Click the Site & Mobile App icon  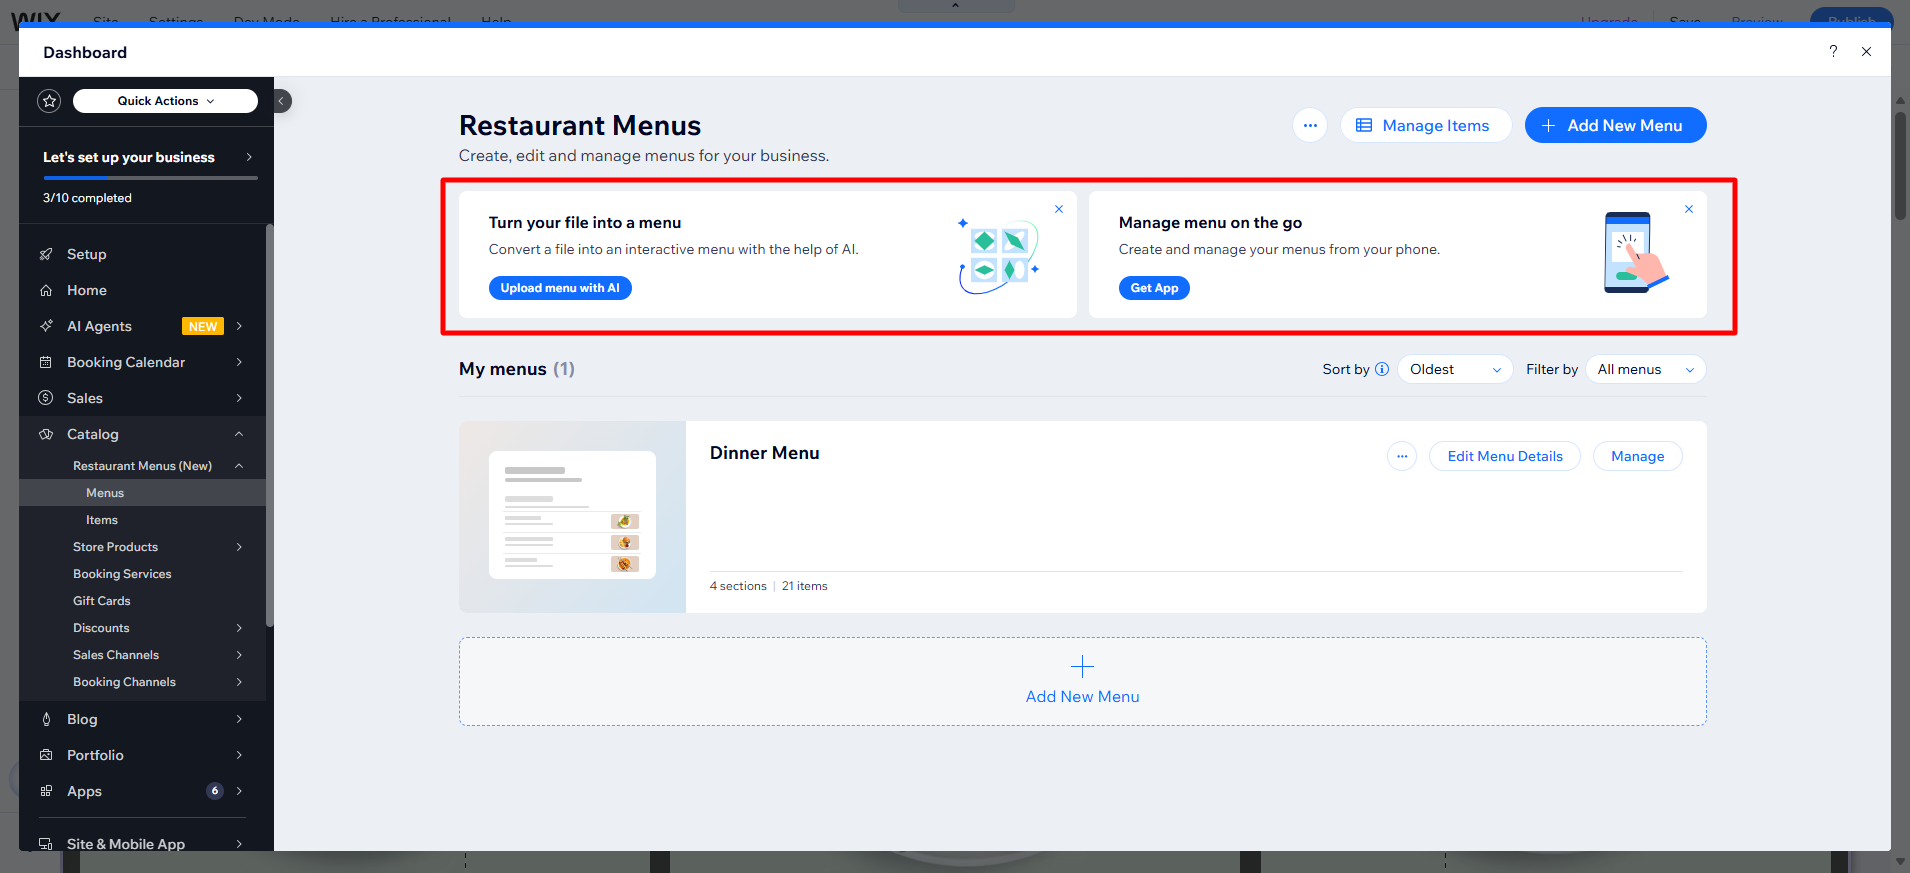click(46, 844)
